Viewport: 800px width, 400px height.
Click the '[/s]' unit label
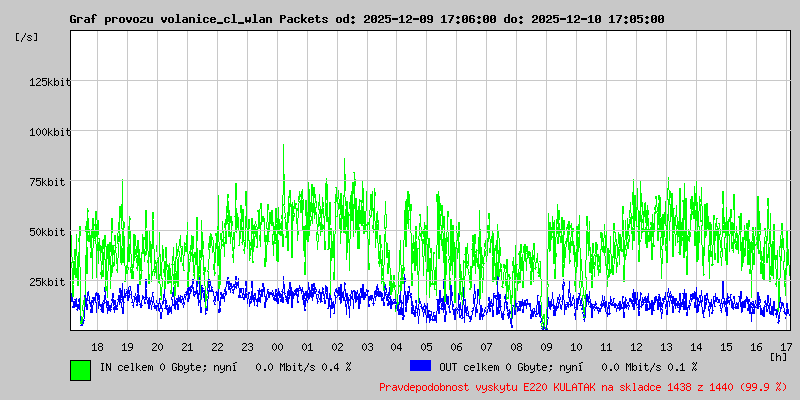pyautogui.click(x=27, y=37)
